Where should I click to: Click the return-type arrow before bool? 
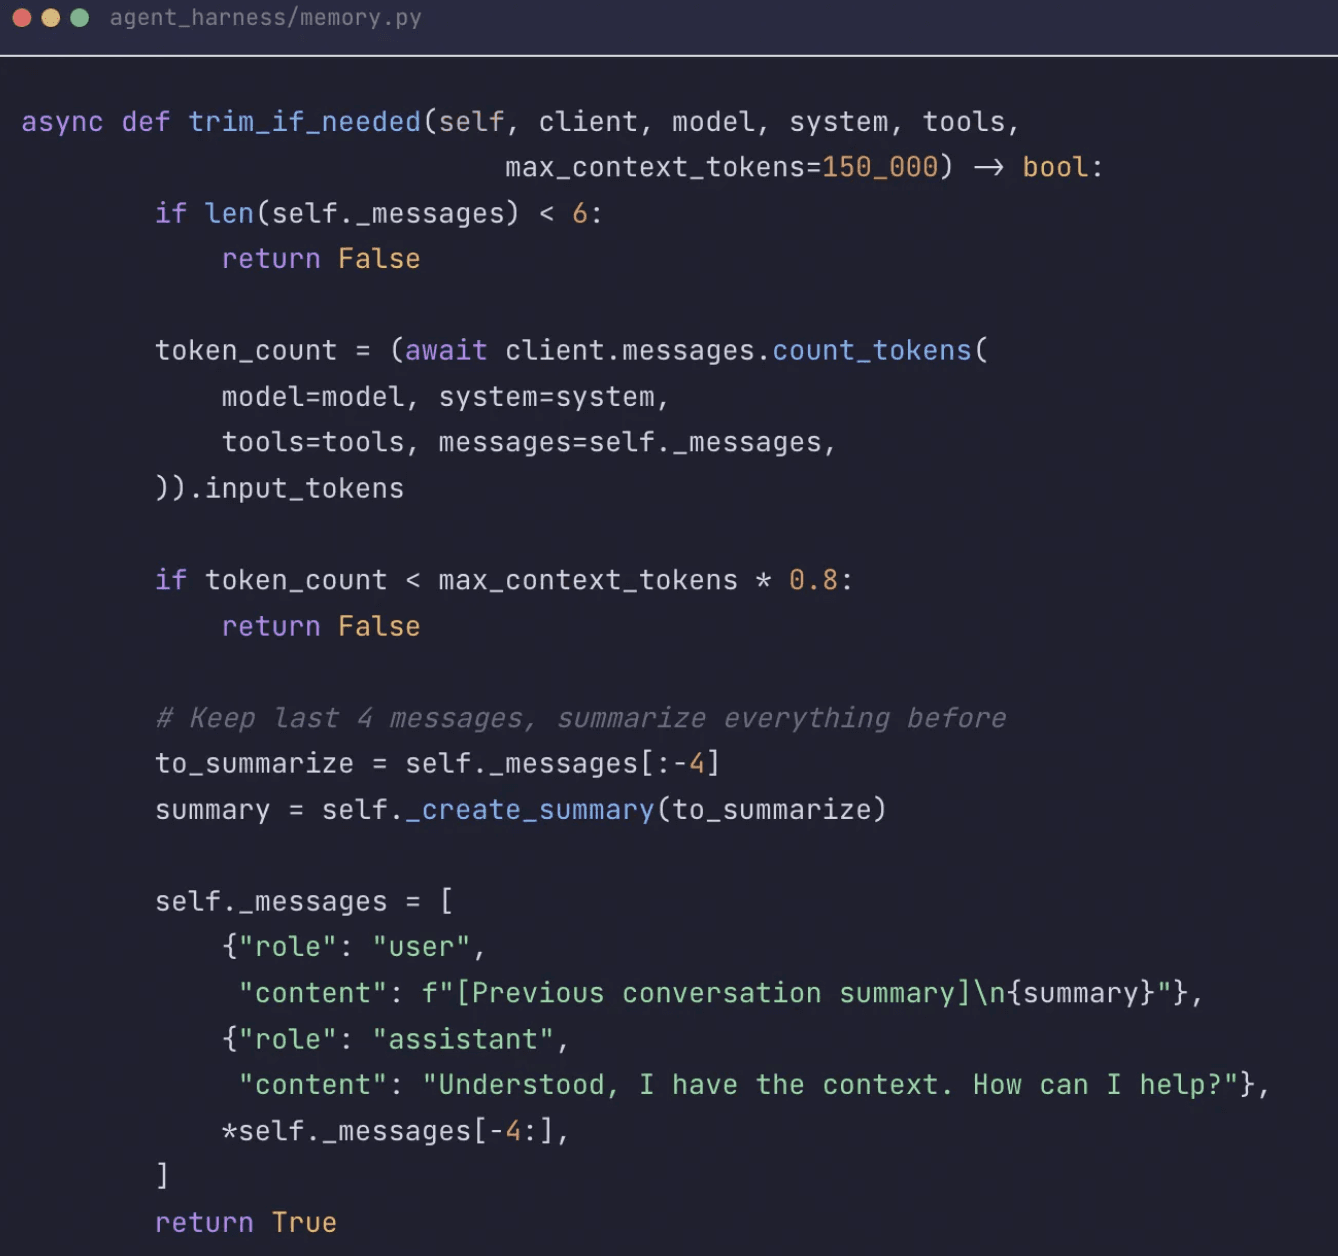(988, 167)
